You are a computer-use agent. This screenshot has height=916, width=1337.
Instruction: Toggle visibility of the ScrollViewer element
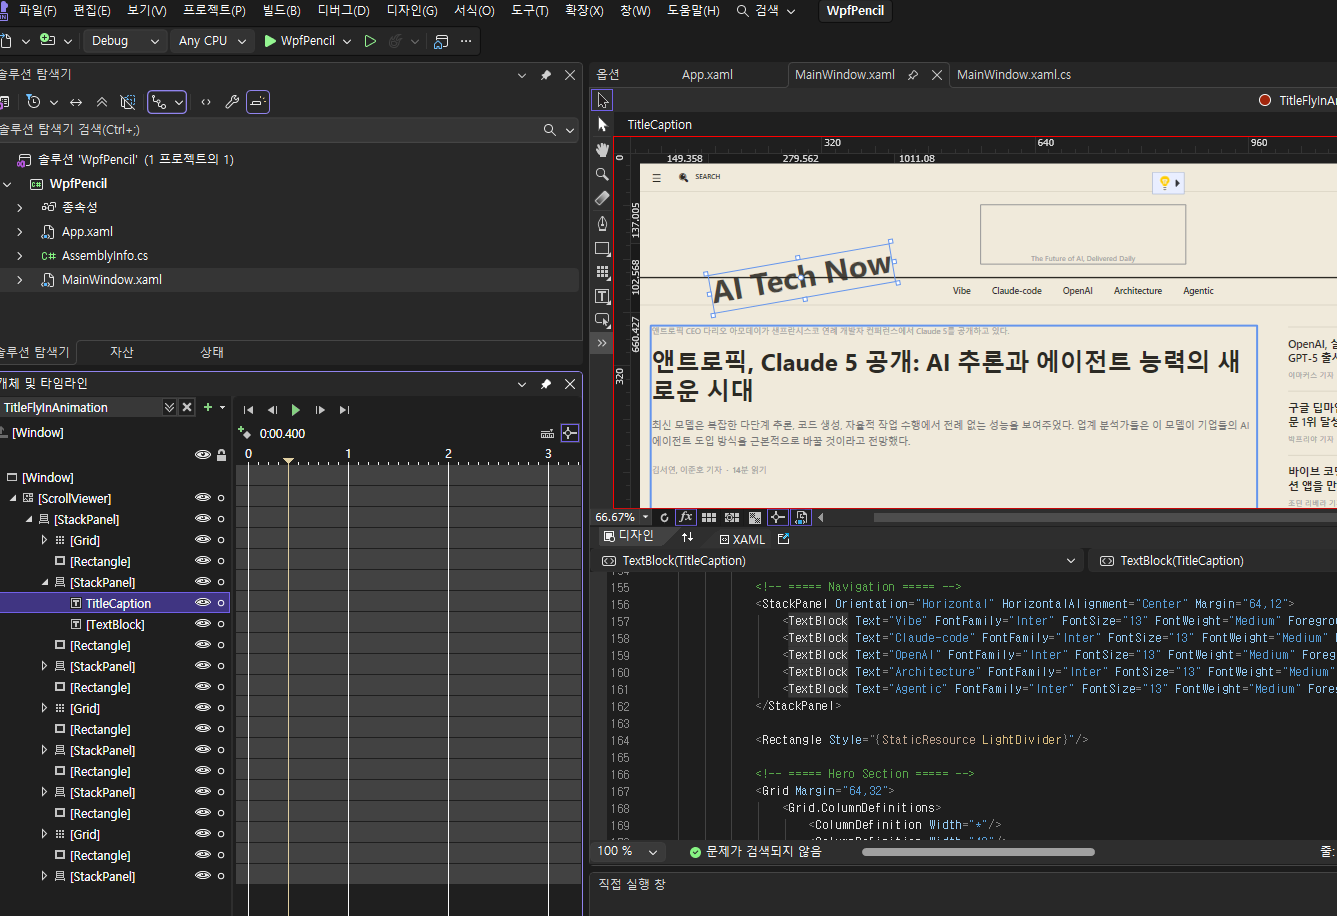point(203,498)
